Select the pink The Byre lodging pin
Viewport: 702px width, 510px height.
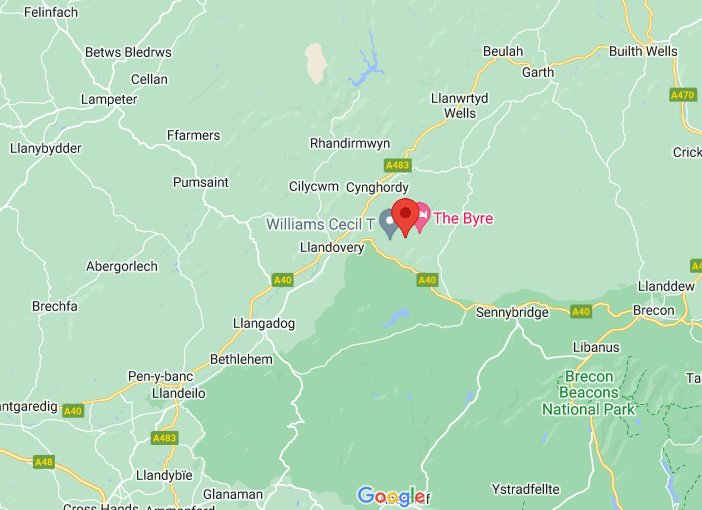pos(422,217)
